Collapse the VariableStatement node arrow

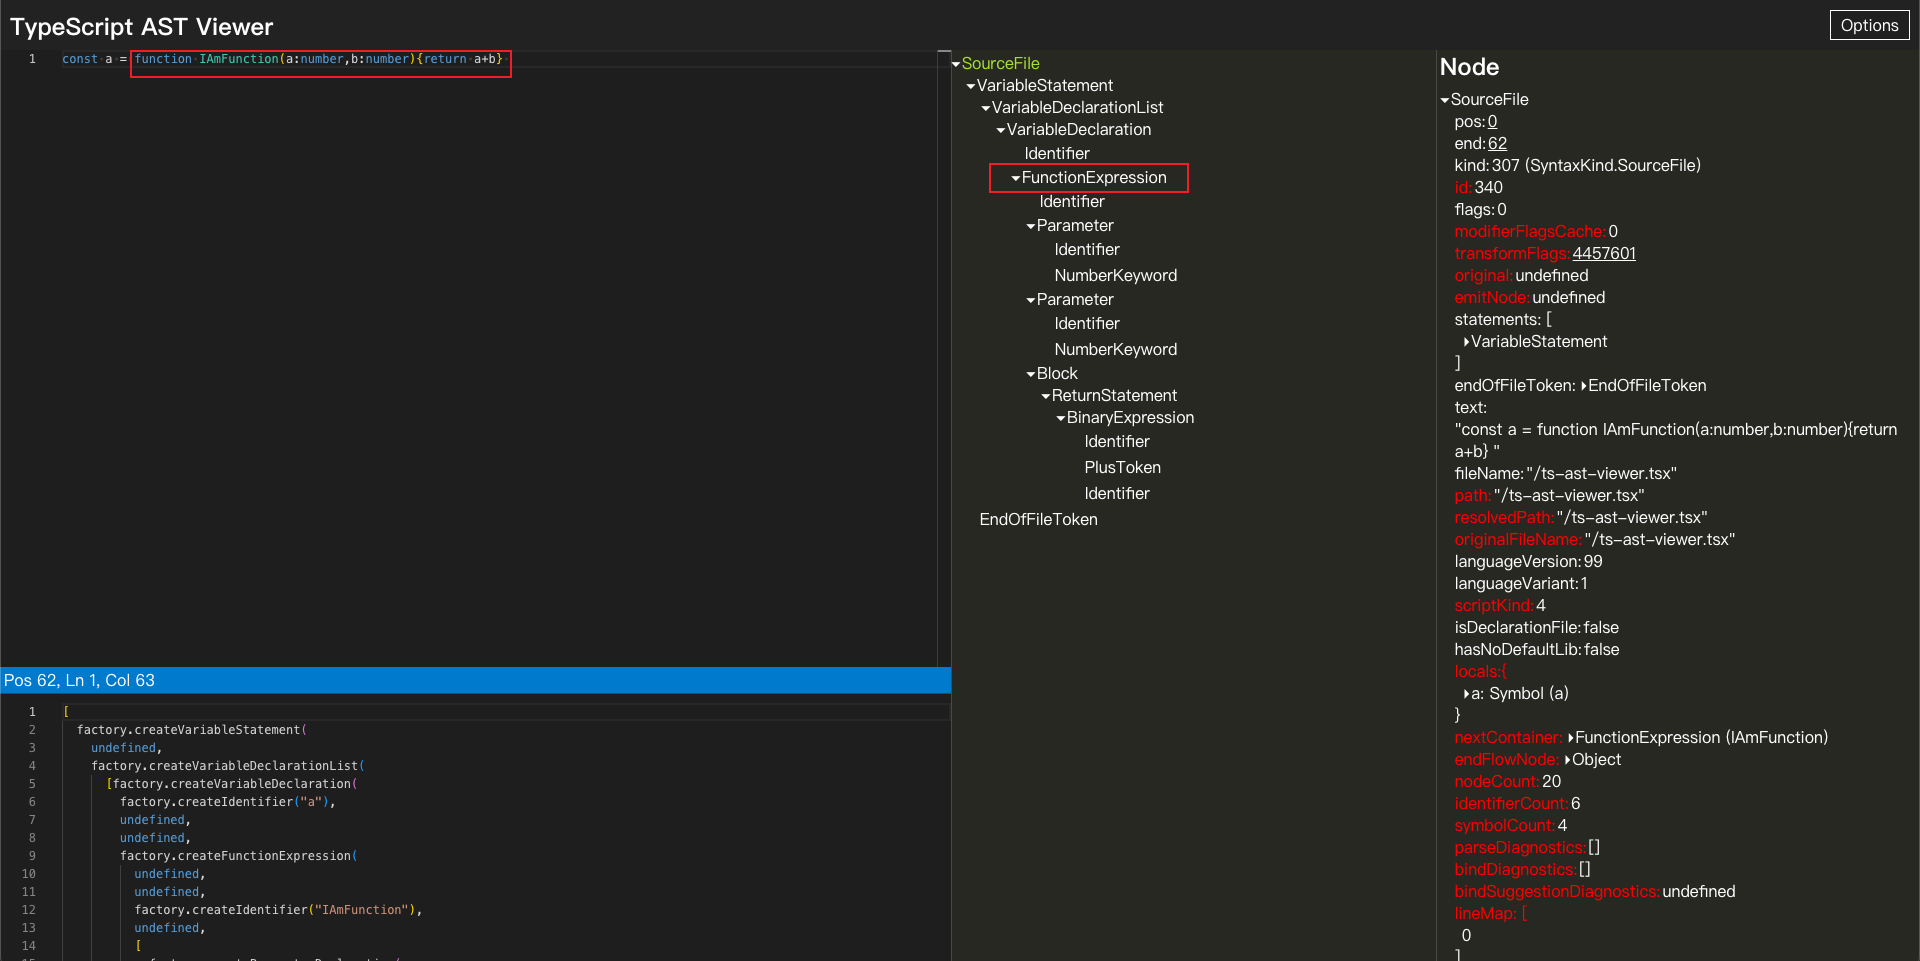971,86
